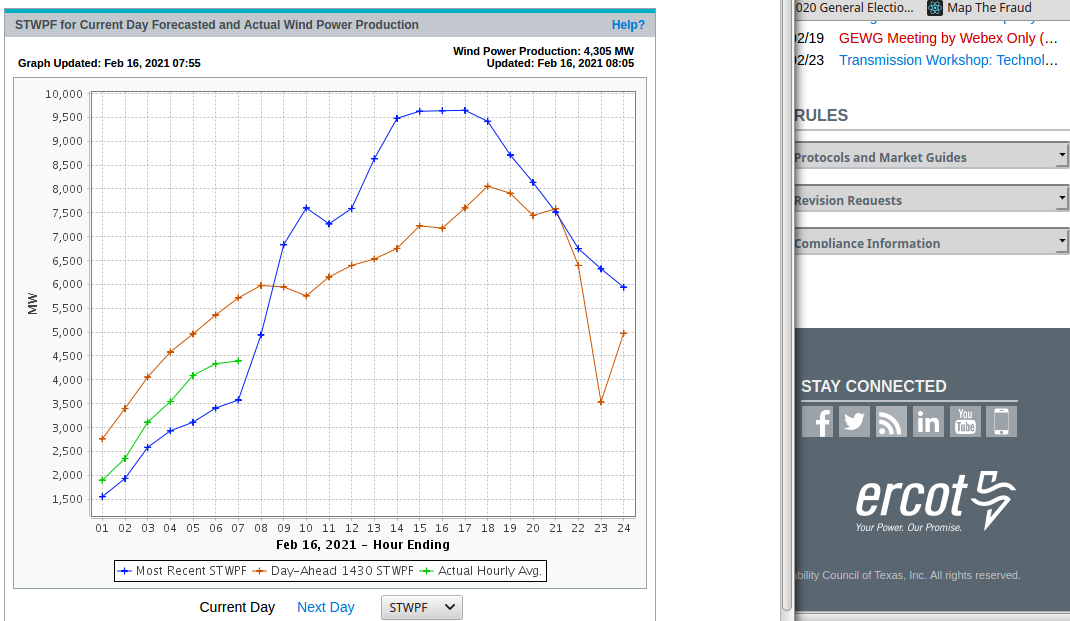Open ERCOT LinkedIn page icon
Screen dimensions: 1070x621
click(928, 421)
